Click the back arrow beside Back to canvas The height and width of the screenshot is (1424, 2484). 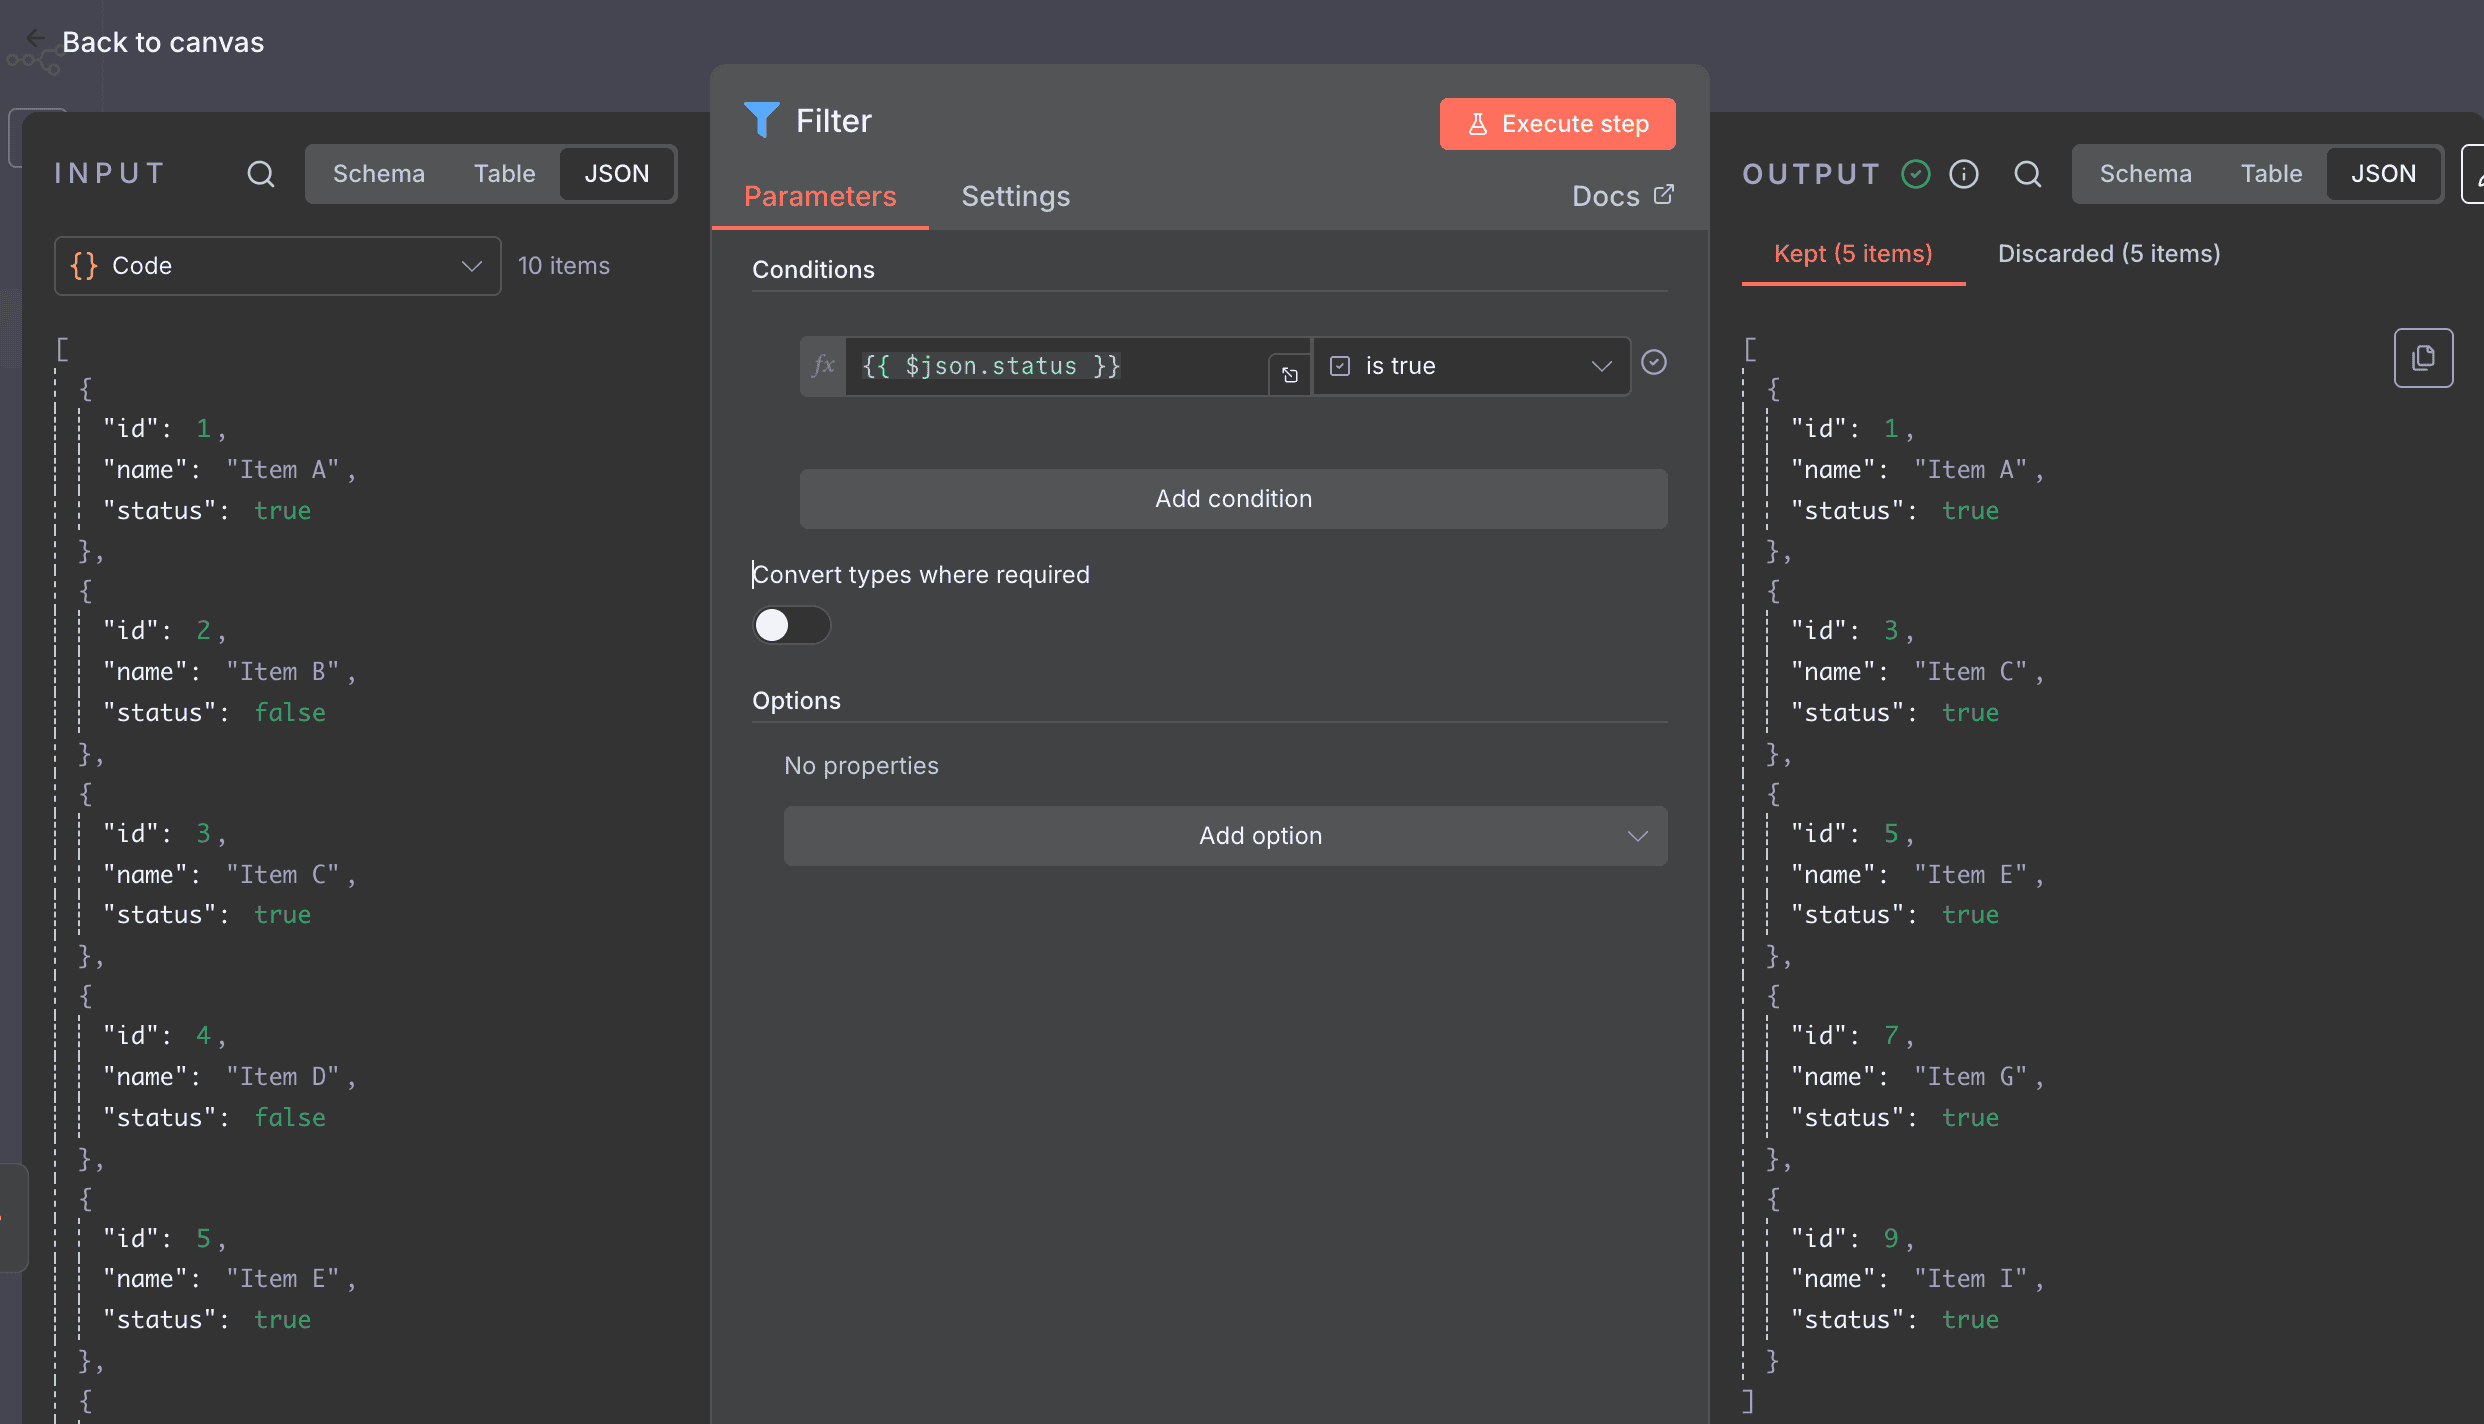[x=35, y=39]
